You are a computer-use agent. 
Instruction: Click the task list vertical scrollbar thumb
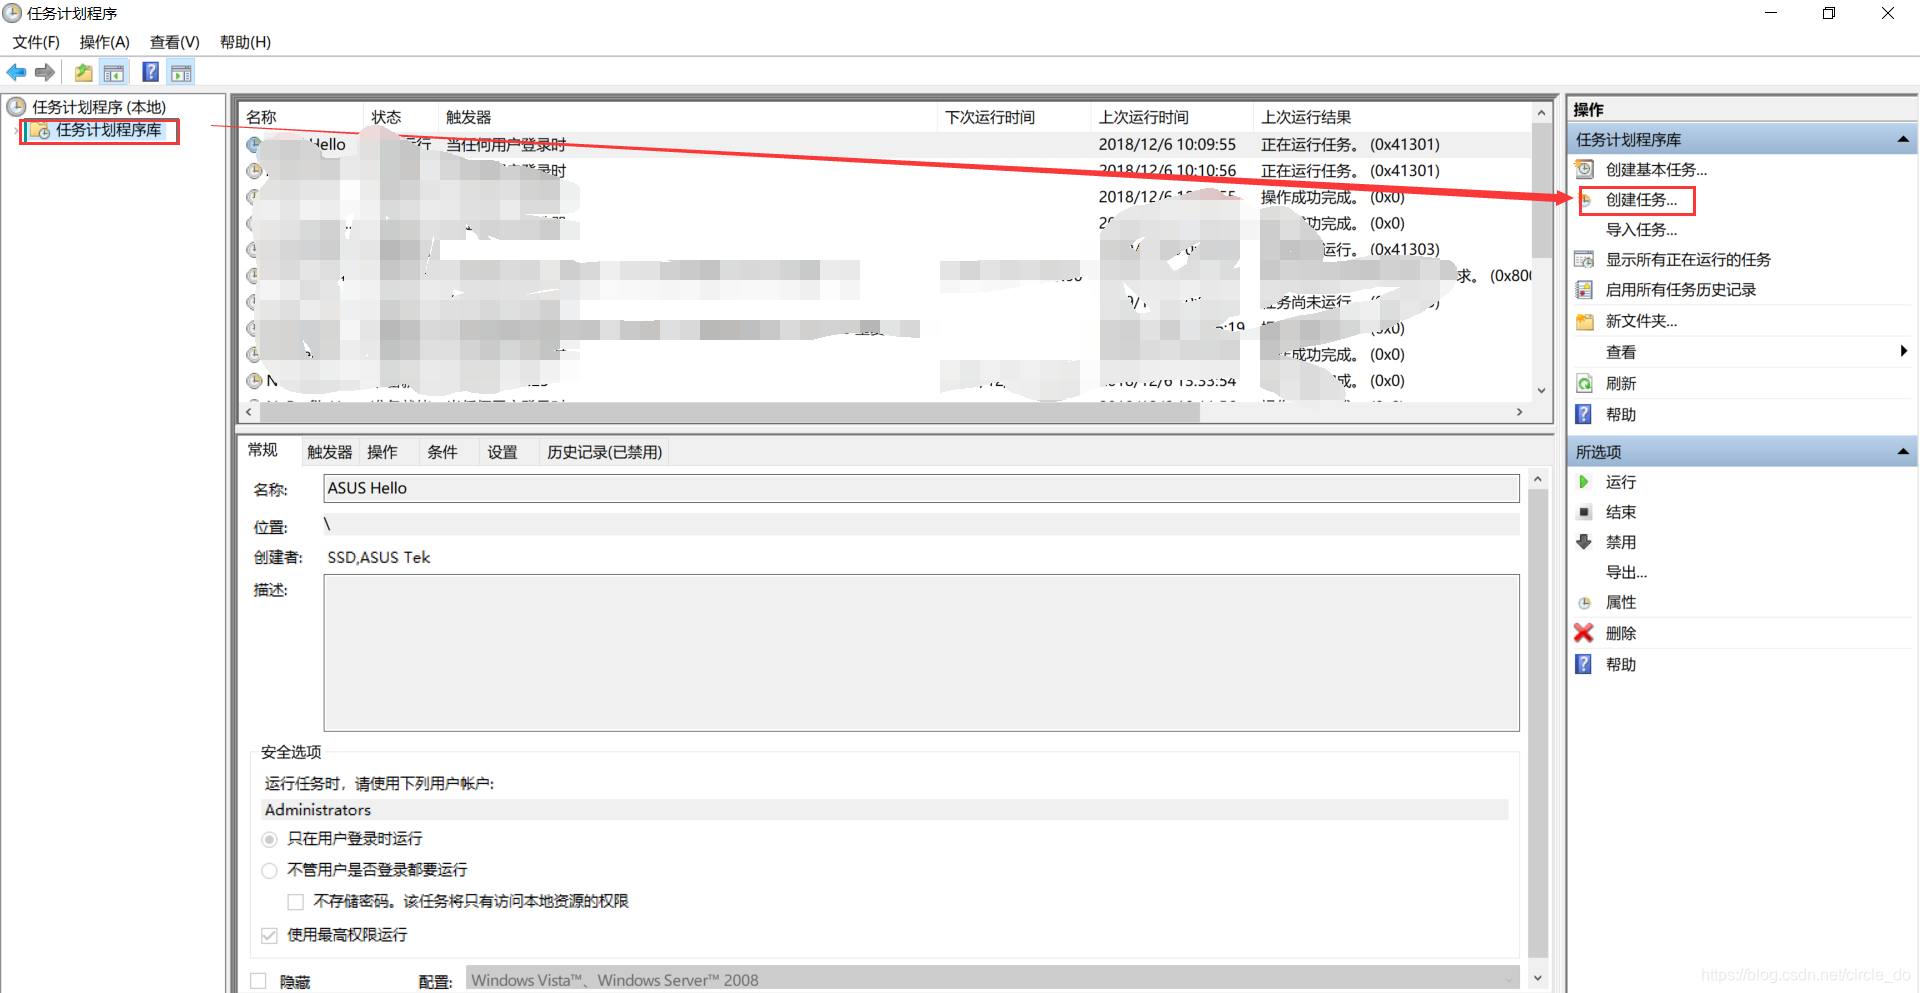click(x=1541, y=192)
